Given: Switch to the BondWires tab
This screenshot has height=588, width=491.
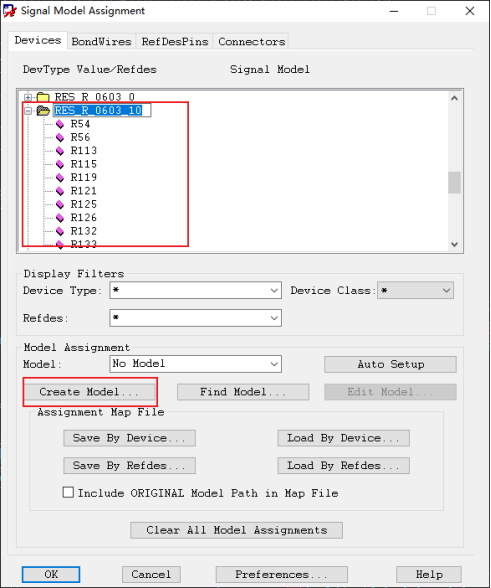Looking at the screenshot, I should (102, 42).
